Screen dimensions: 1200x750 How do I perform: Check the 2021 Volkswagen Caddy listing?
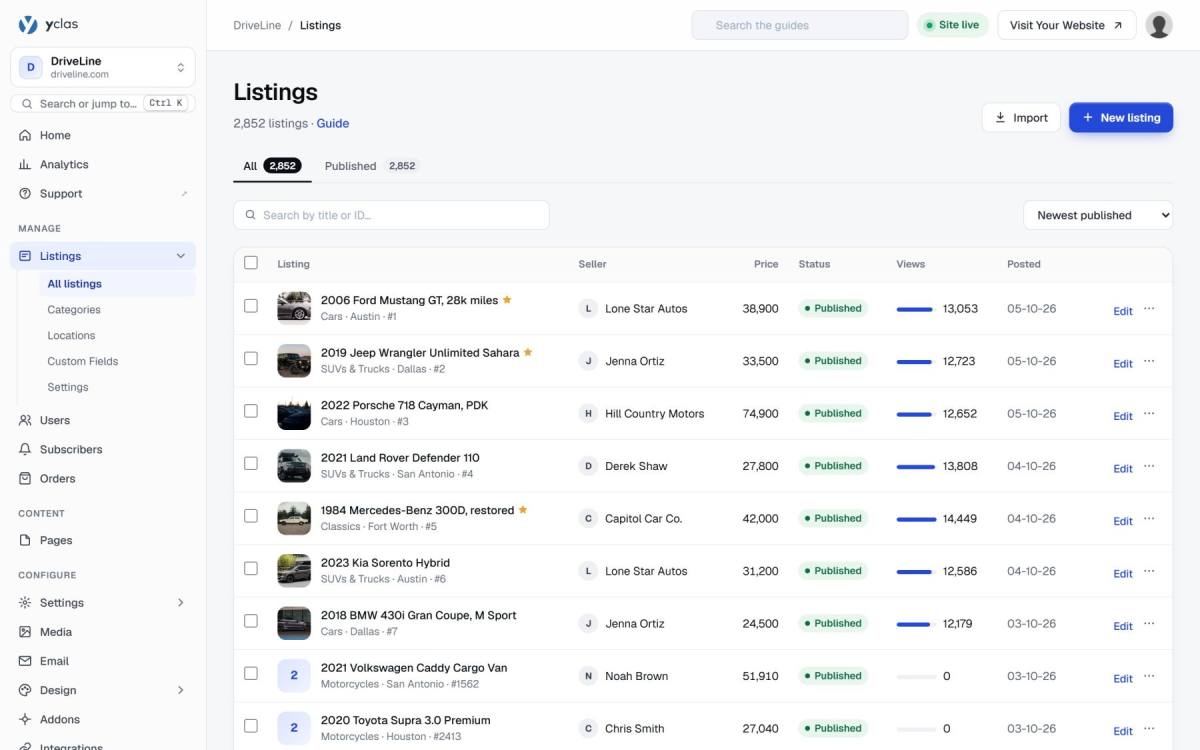[251, 673]
